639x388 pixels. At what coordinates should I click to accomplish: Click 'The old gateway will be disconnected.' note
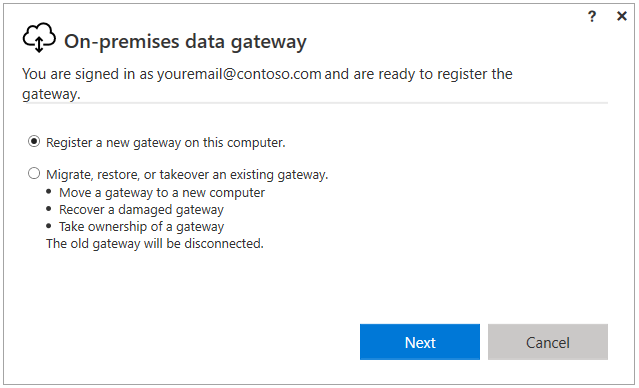(x=155, y=243)
